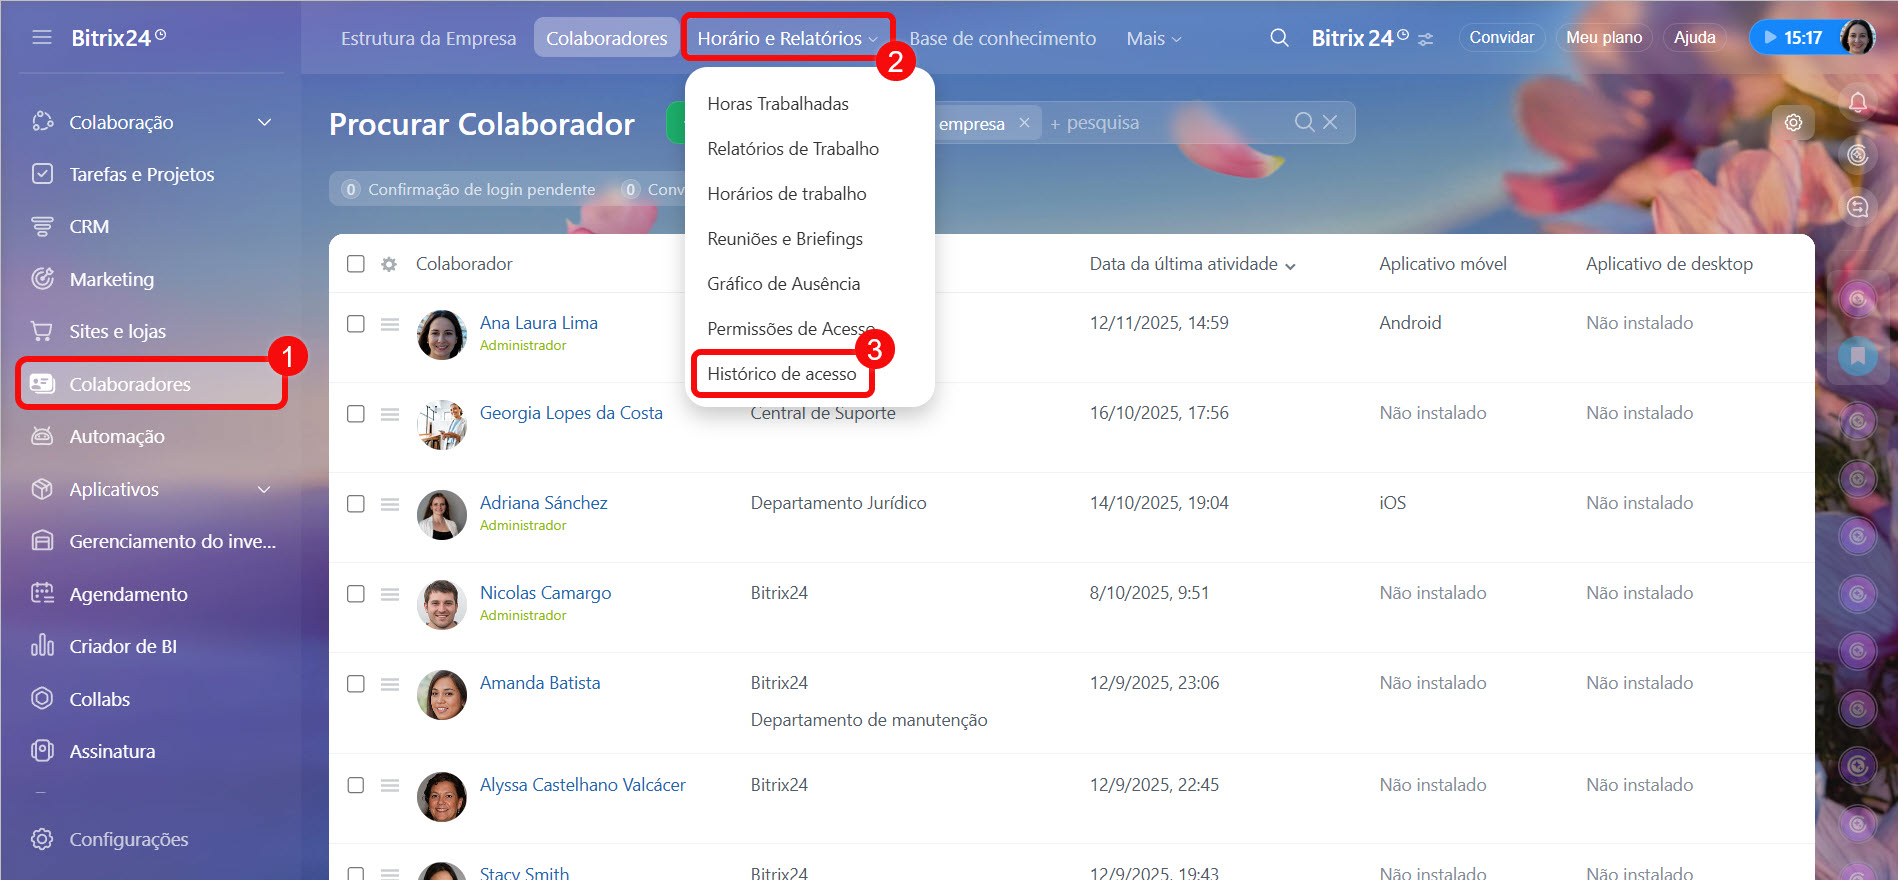The image size is (1898, 880).
Task: Select checkbox for Ana Laura Lima
Action: (x=356, y=324)
